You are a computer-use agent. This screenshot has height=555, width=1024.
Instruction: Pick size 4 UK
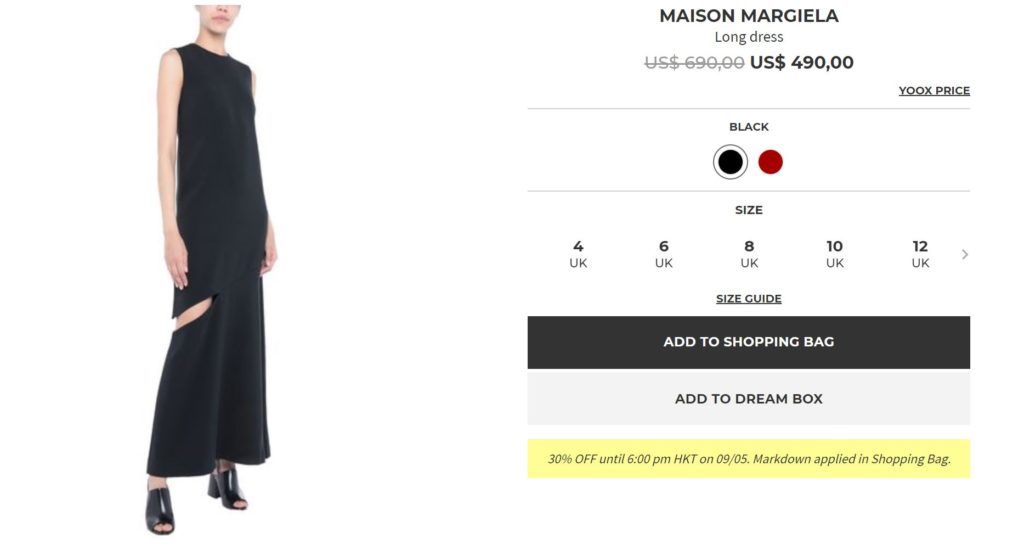tap(578, 254)
